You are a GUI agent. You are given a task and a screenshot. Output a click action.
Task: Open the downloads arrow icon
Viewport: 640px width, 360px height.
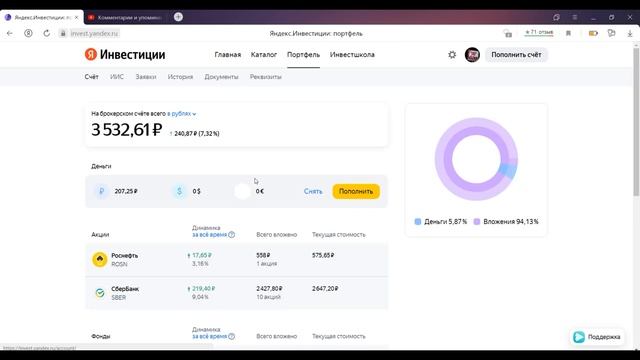[630, 33]
